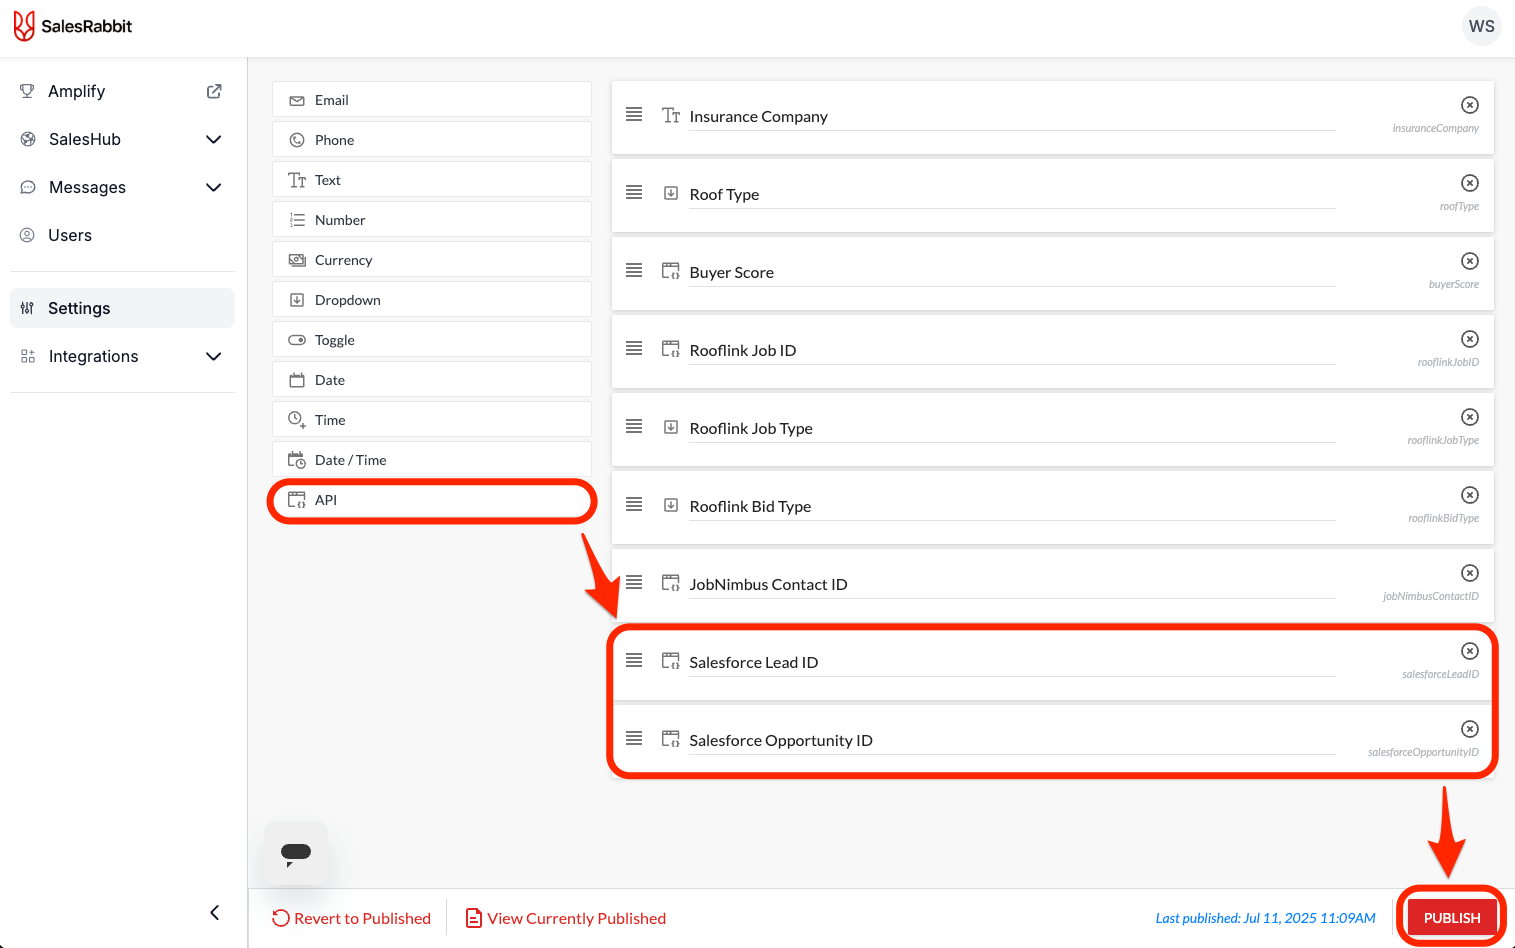Add a Phone field type
This screenshot has width=1515, height=948.
(432, 140)
